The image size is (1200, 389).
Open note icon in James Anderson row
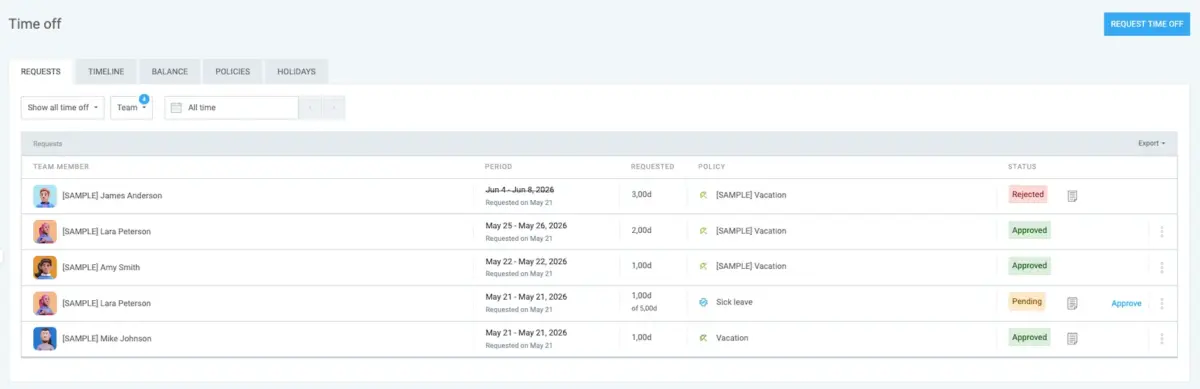pyautogui.click(x=1072, y=195)
